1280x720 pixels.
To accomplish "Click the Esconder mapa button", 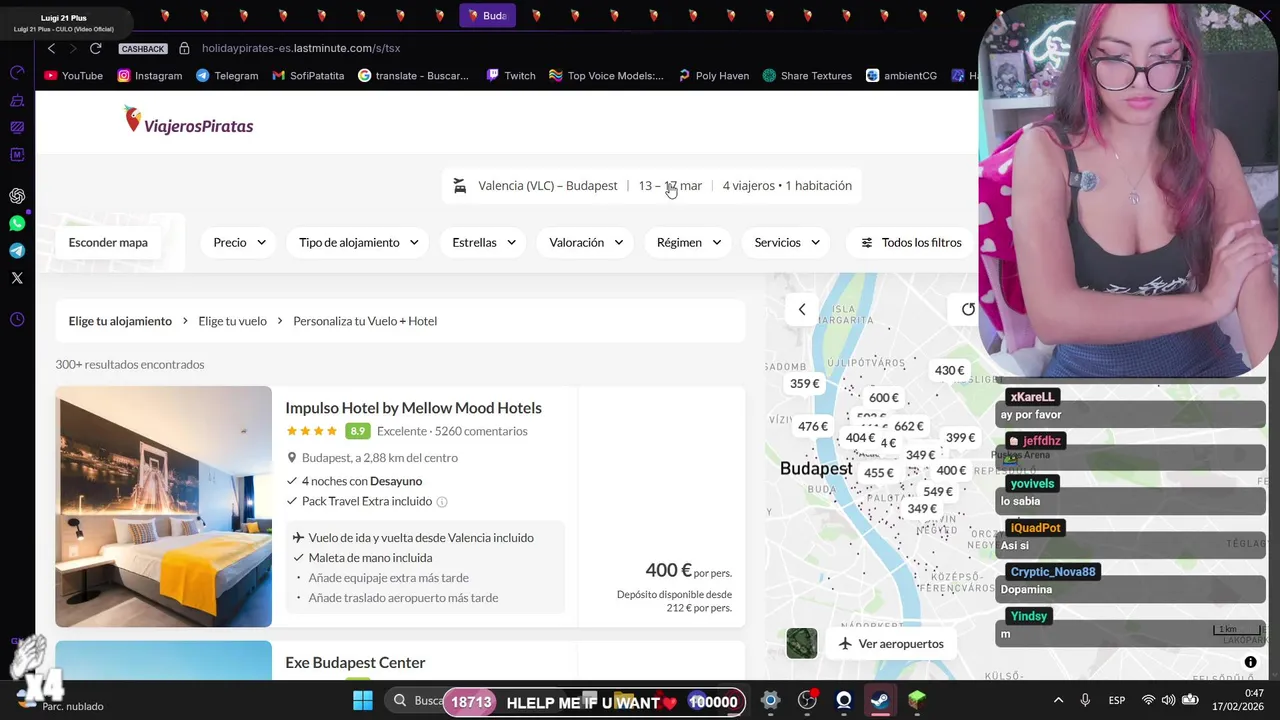I will click(x=108, y=242).
